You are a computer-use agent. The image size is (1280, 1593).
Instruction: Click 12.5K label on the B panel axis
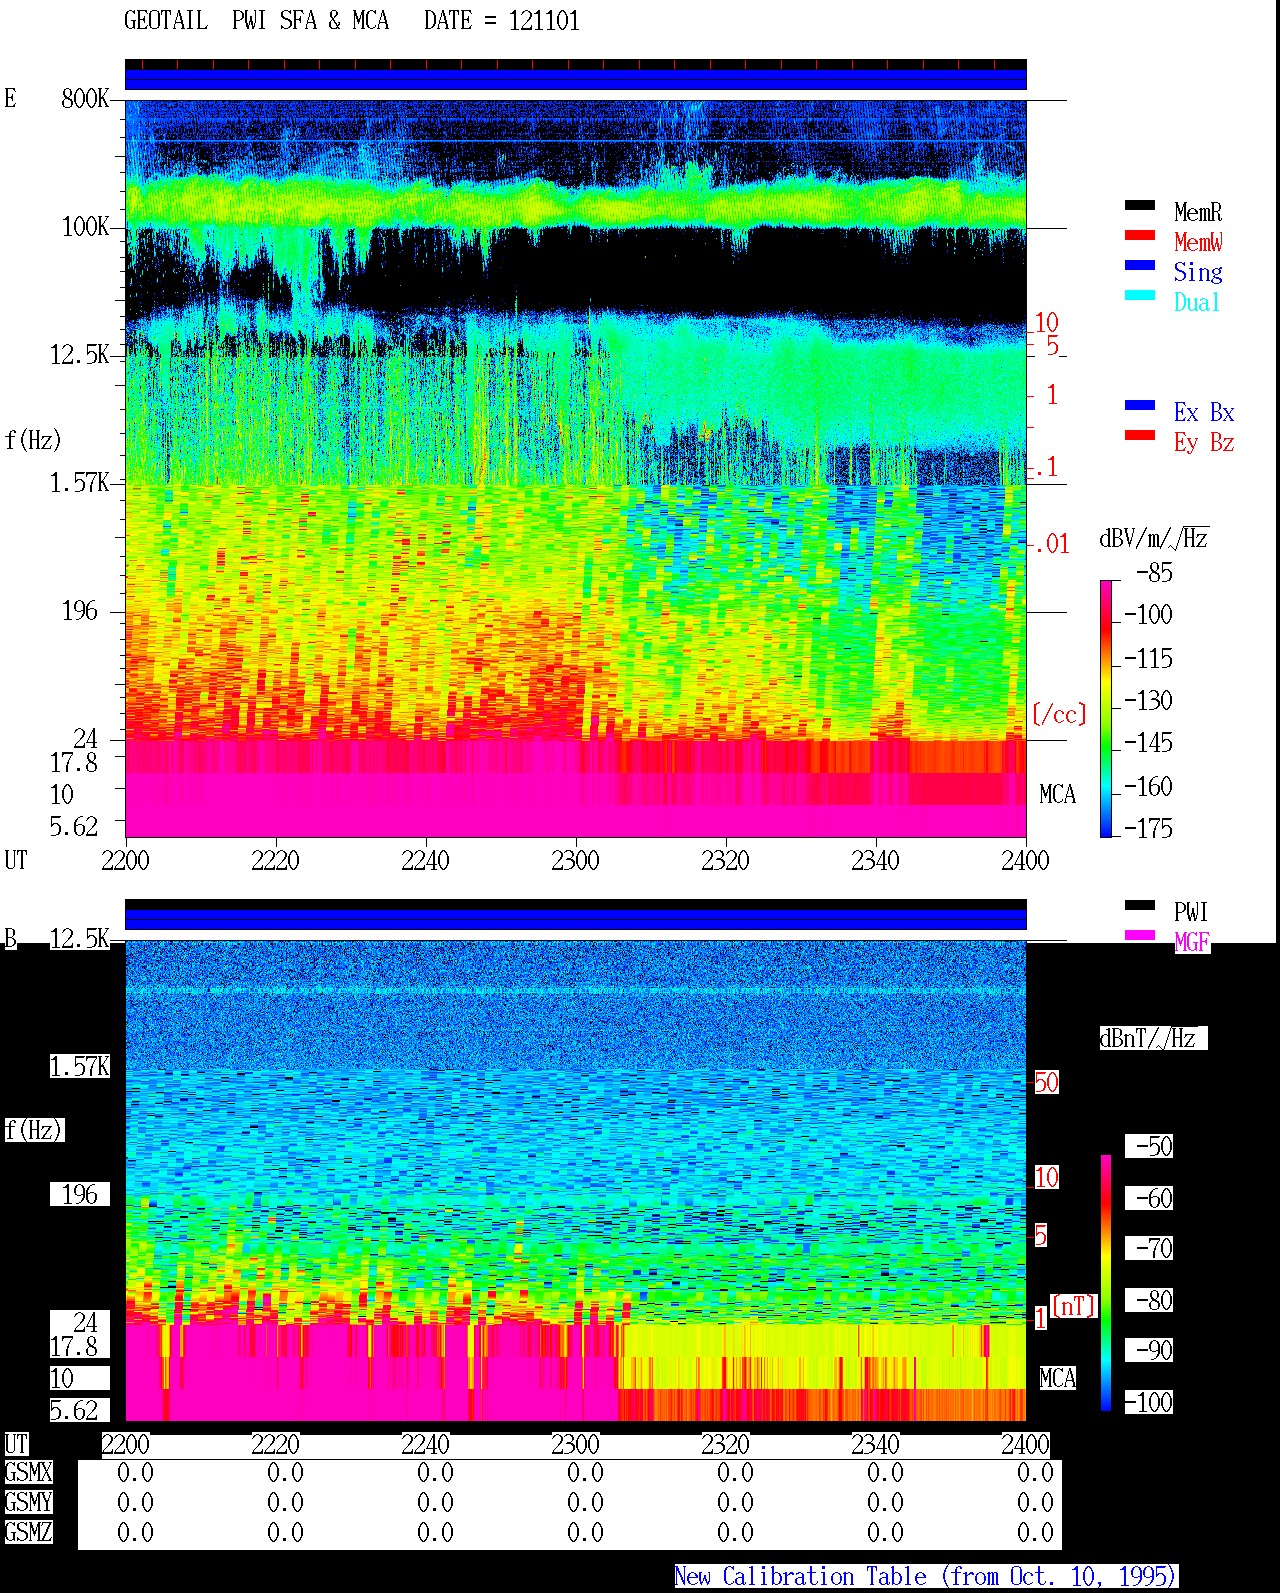[80, 939]
